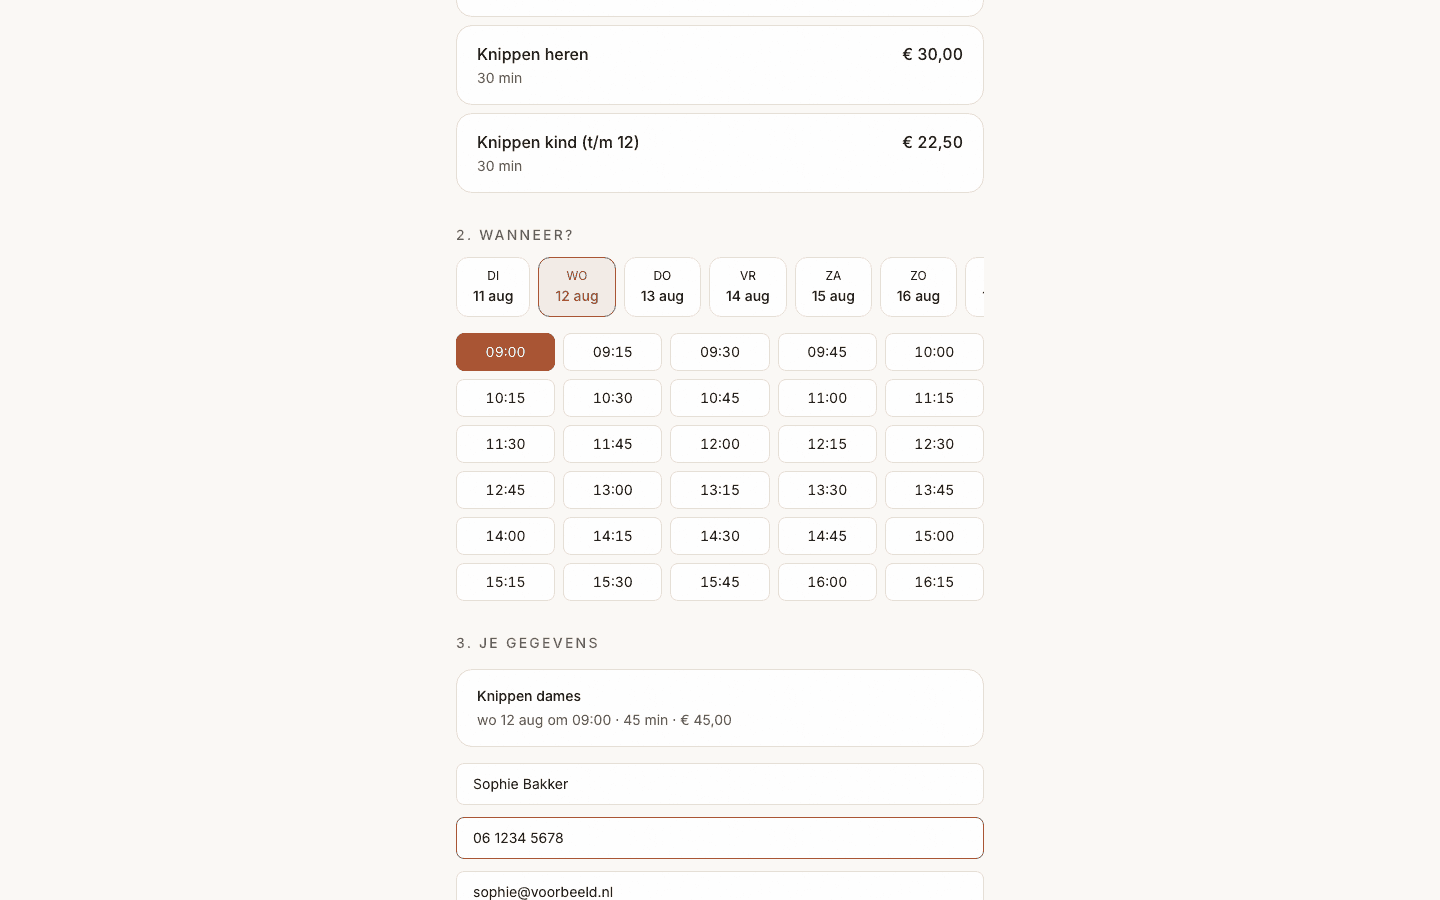Choose the 10:15 time slot

tap(505, 398)
